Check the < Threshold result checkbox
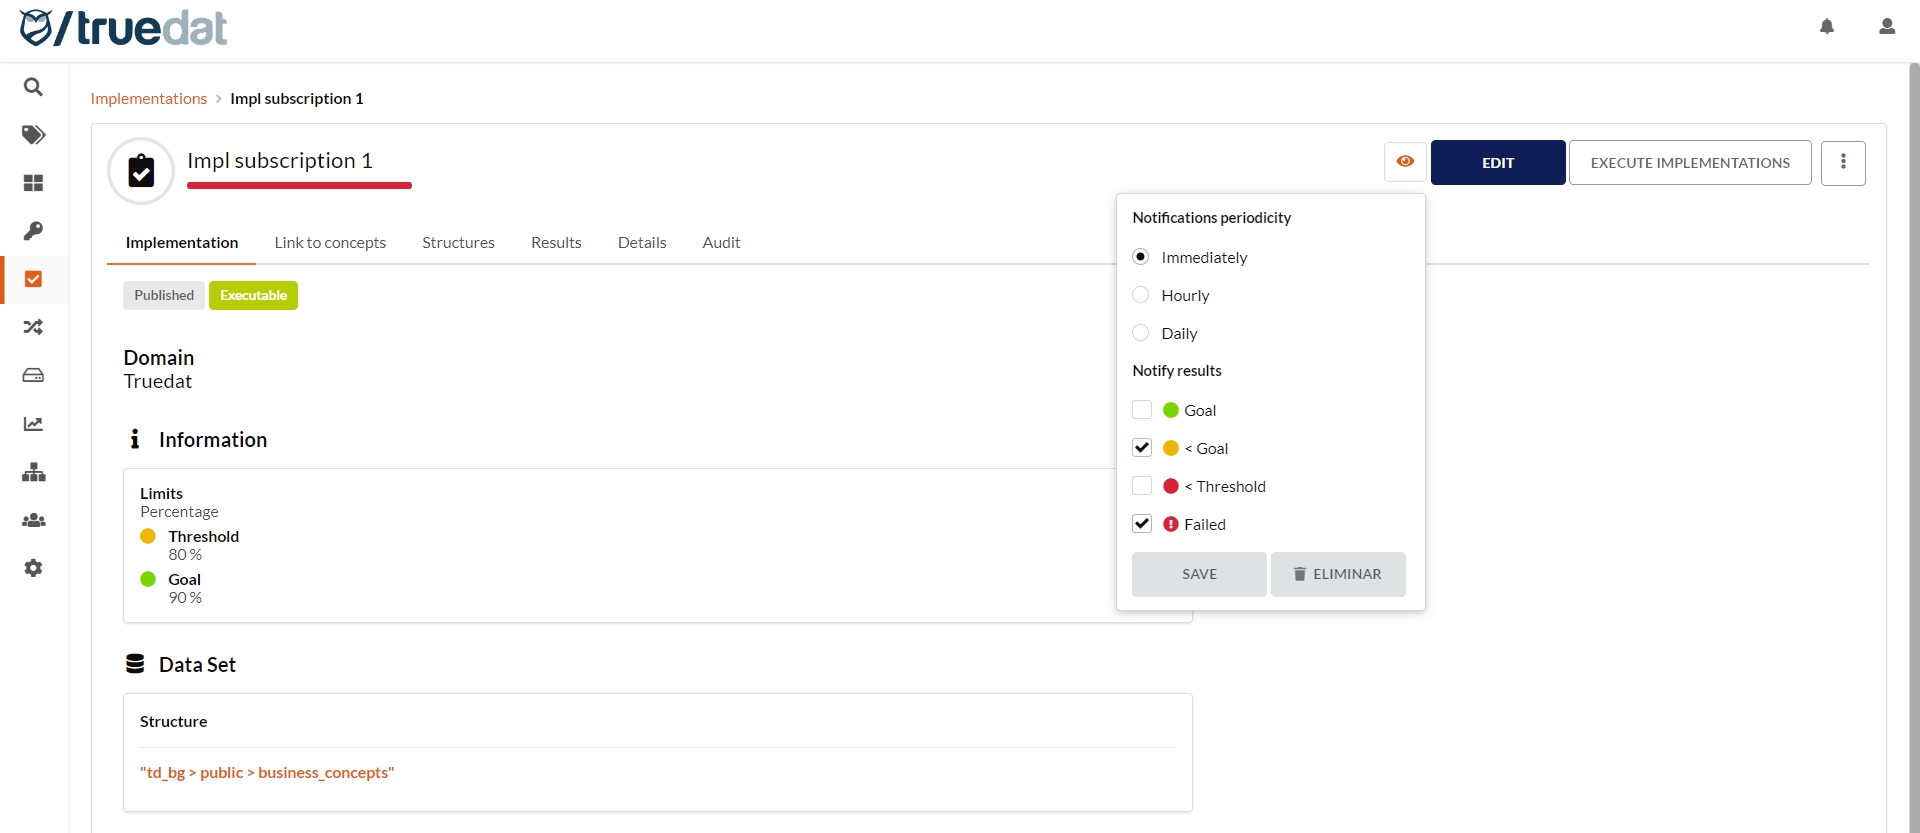Image resolution: width=1920 pixels, height=833 pixels. tap(1142, 486)
